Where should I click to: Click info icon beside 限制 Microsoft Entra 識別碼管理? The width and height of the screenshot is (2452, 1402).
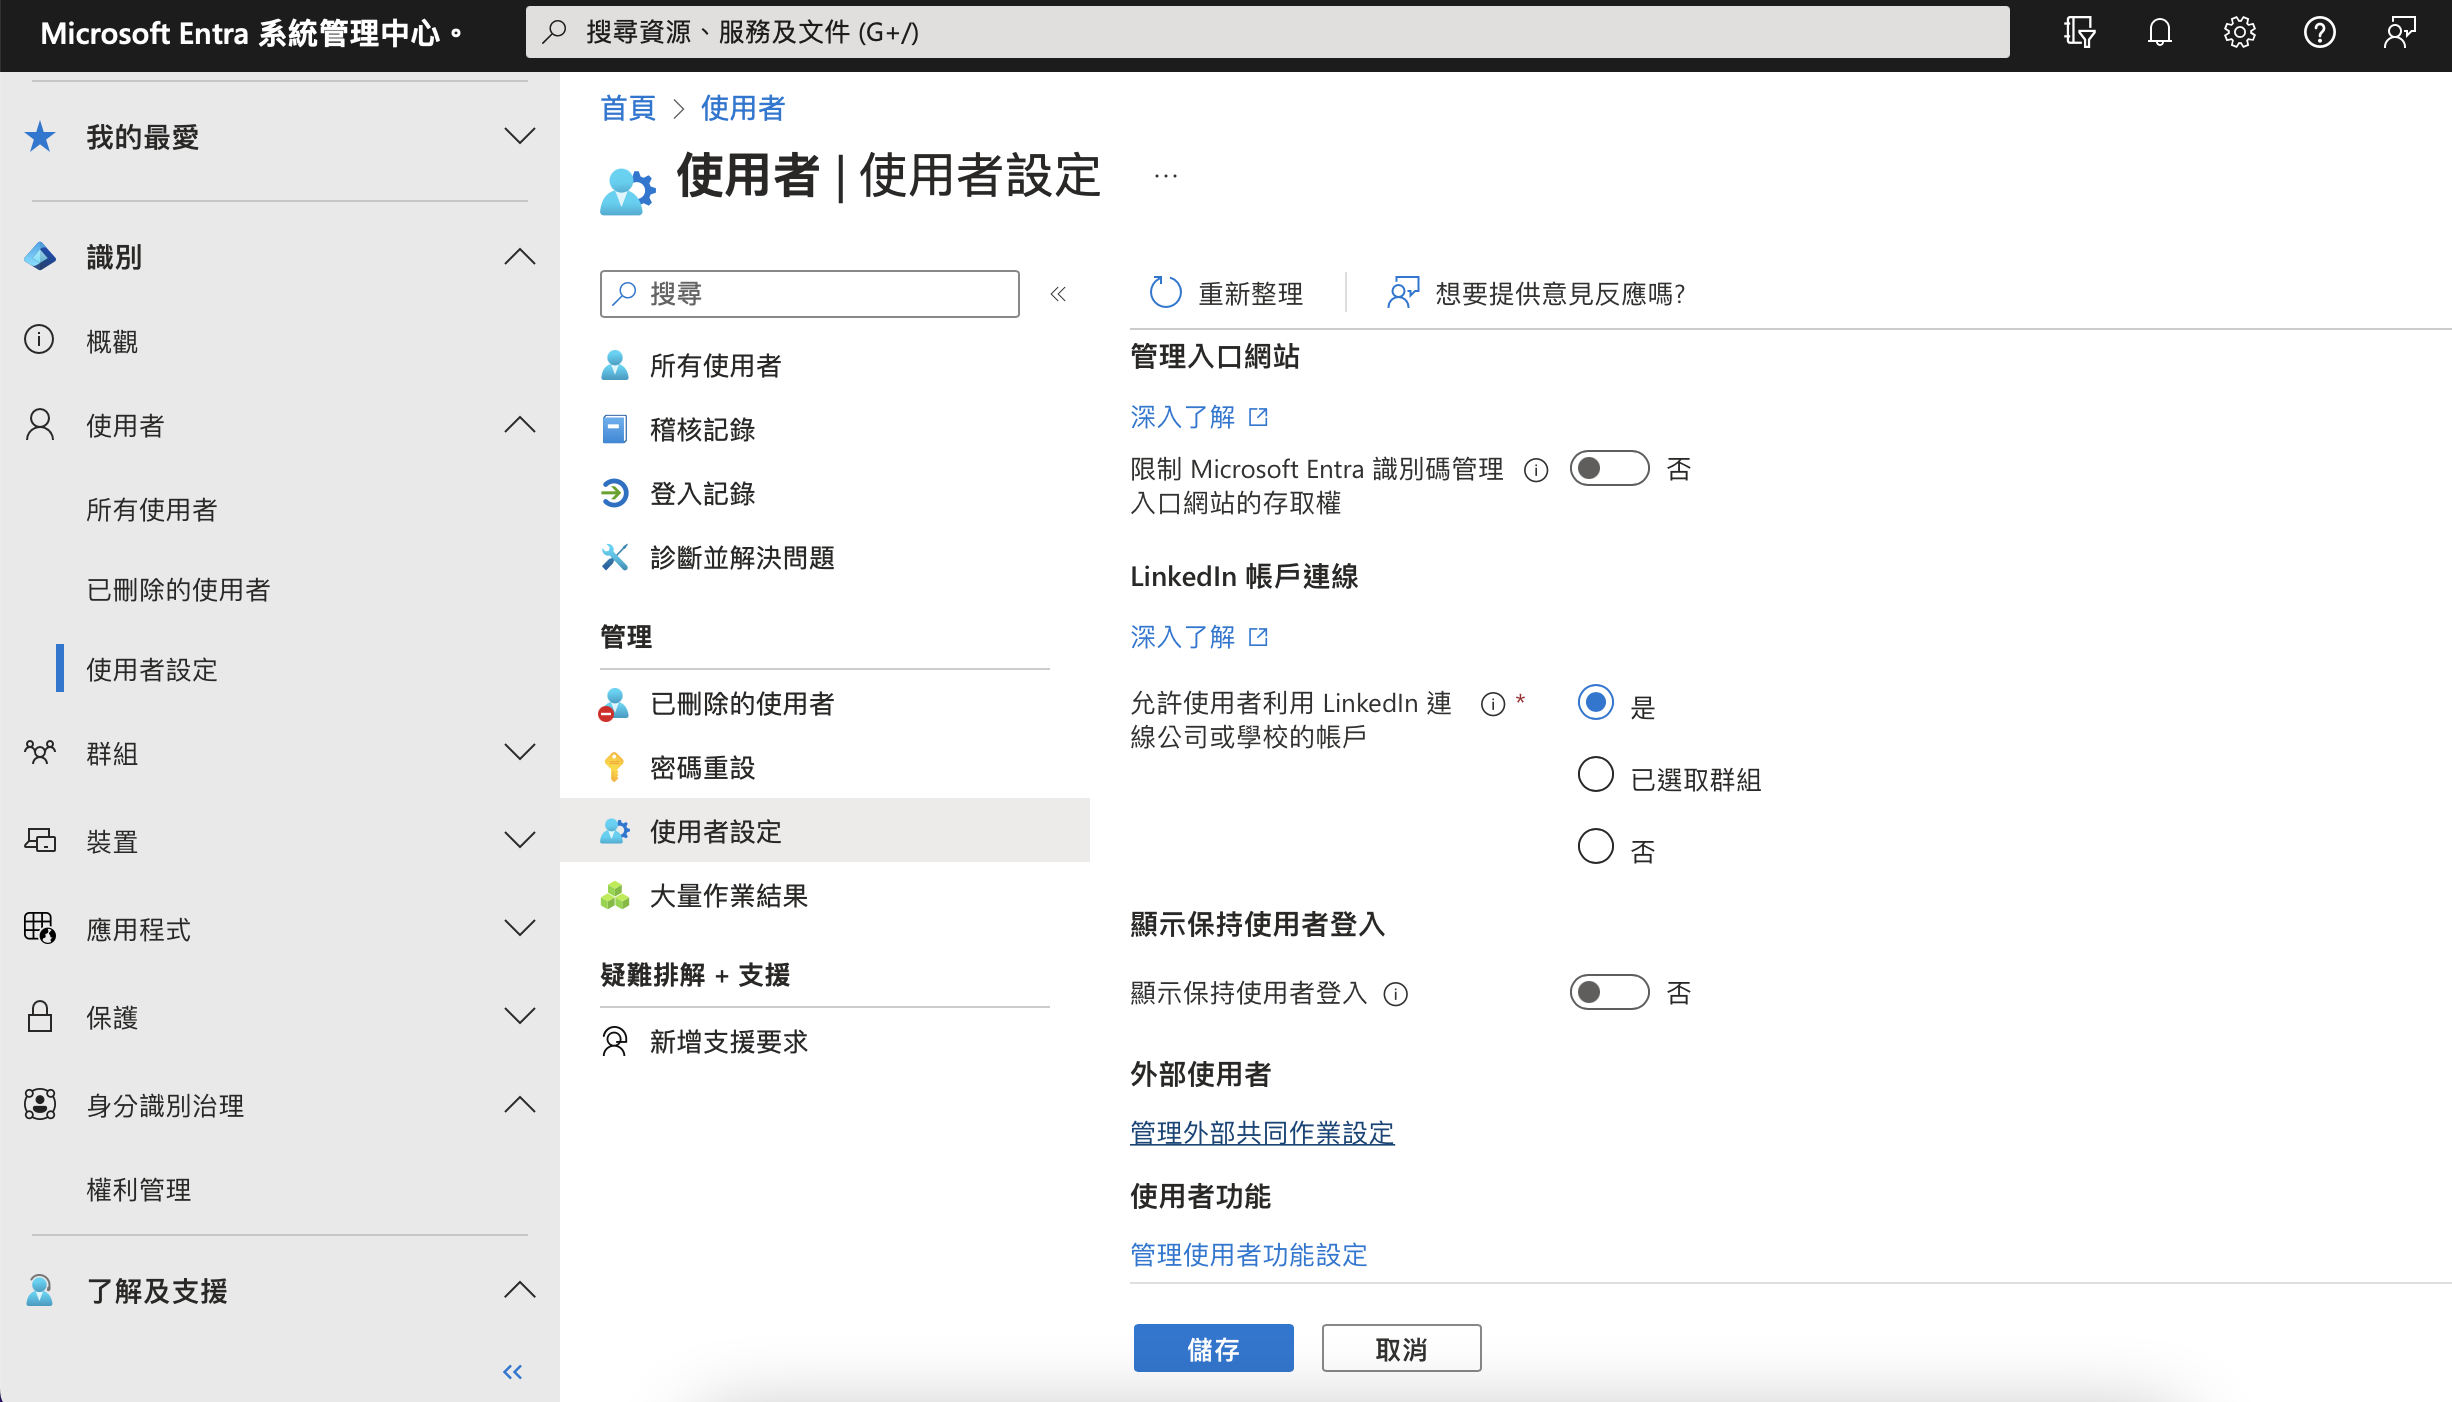point(1536,470)
